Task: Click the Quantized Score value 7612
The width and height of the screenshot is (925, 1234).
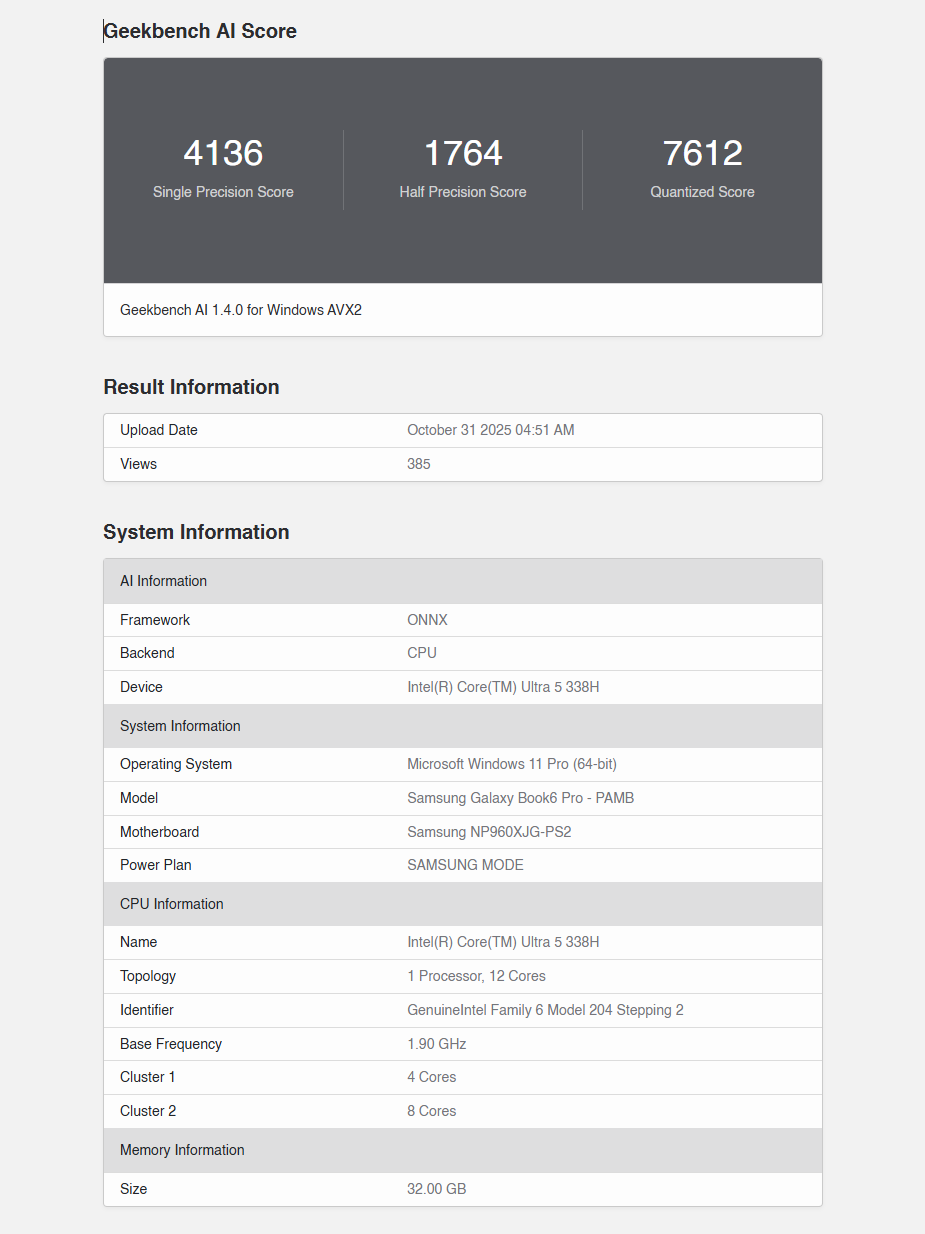Action: point(702,153)
